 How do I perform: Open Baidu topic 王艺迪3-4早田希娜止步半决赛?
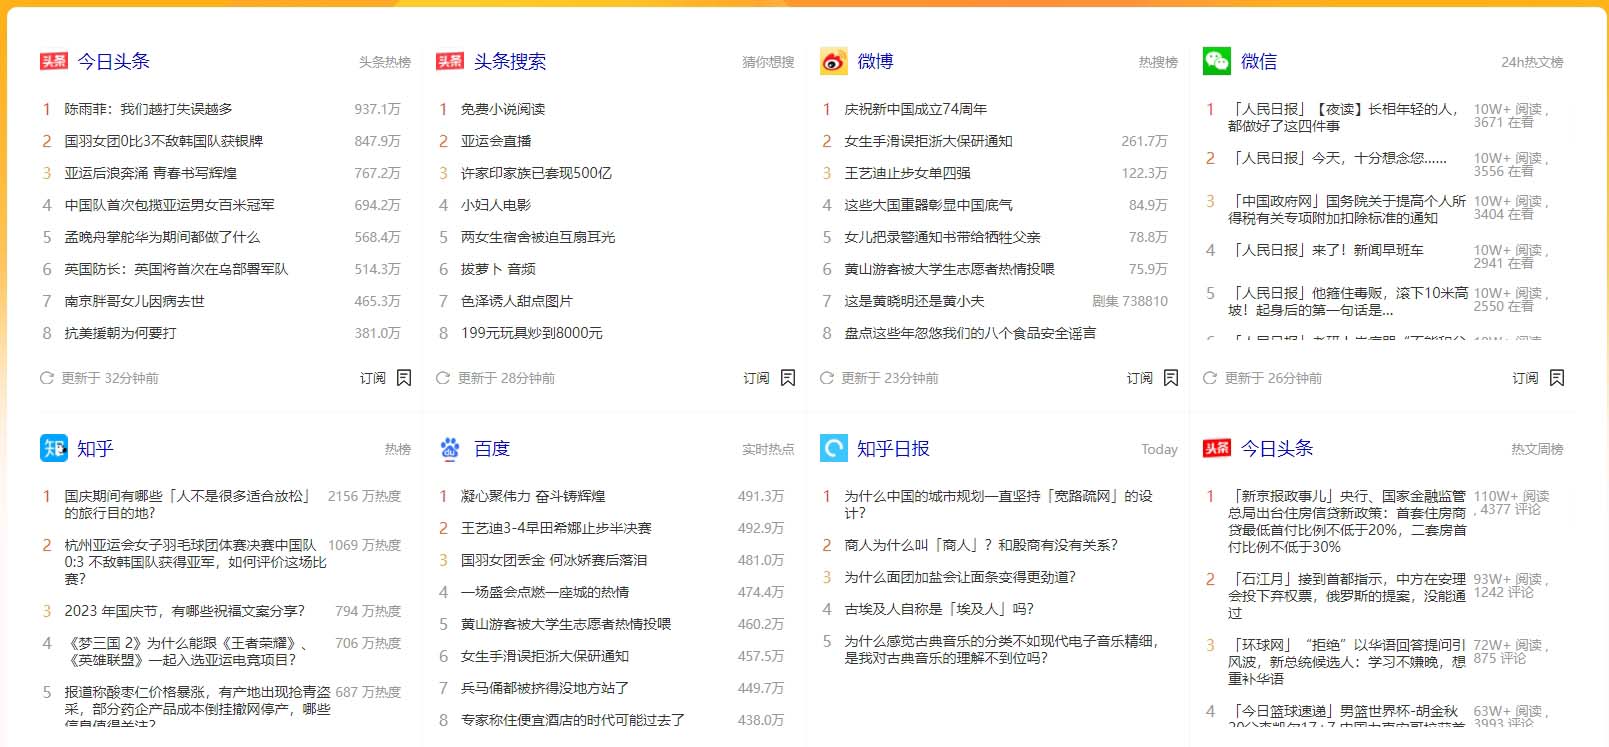[556, 528]
